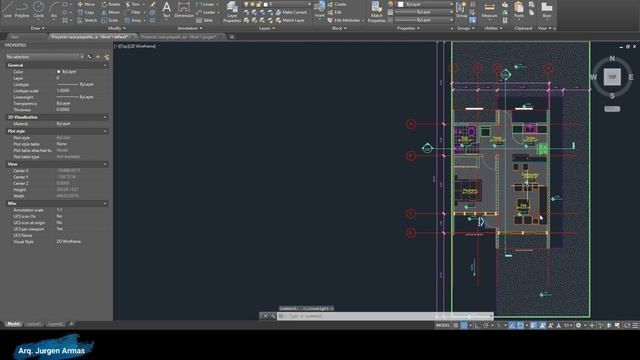This screenshot has width=640, height=360.
Task: Click the Quick Select icon in Properties
Action: coord(107,57)
